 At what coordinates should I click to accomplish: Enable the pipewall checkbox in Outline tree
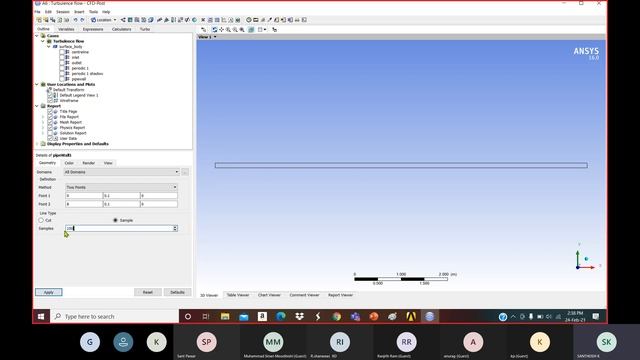pos(62,79)
